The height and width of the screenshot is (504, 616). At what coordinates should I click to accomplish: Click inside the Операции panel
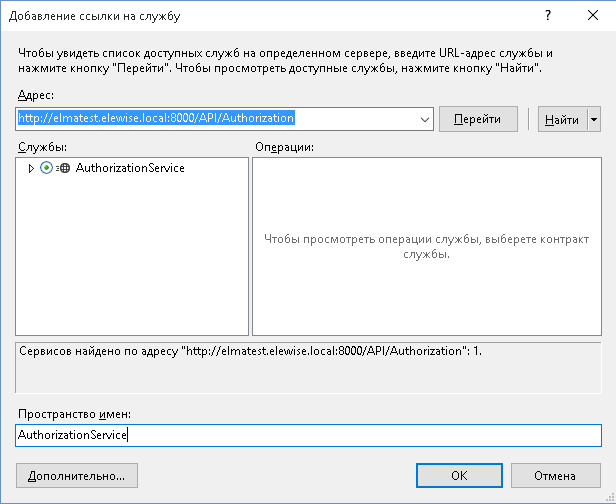pyautogui.click(x=426, y=290)
